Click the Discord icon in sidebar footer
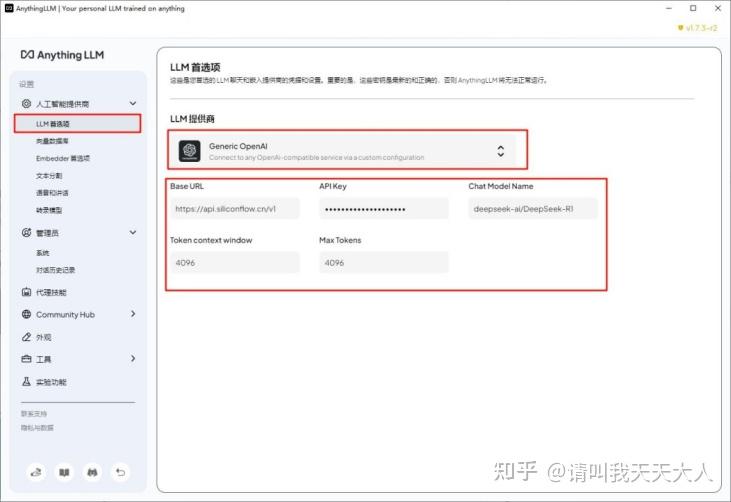This screenshot has width=731, height=502. tap(92, 473)
